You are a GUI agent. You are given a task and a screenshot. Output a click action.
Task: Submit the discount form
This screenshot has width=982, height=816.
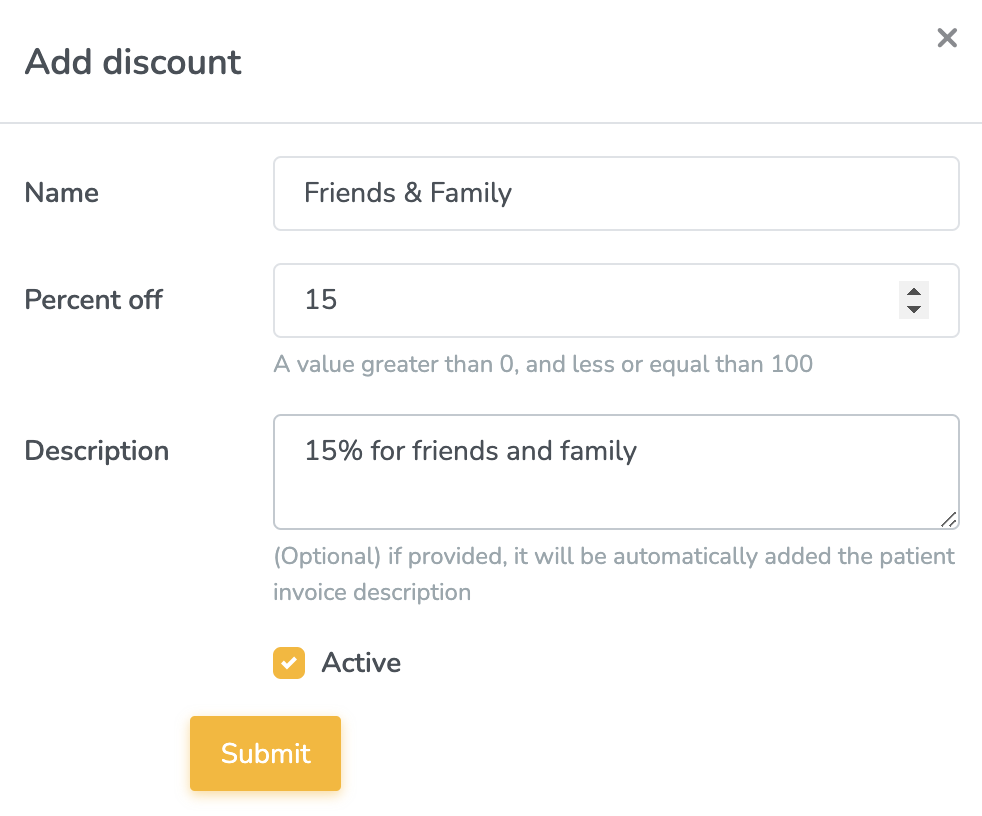tap(265, 753)
